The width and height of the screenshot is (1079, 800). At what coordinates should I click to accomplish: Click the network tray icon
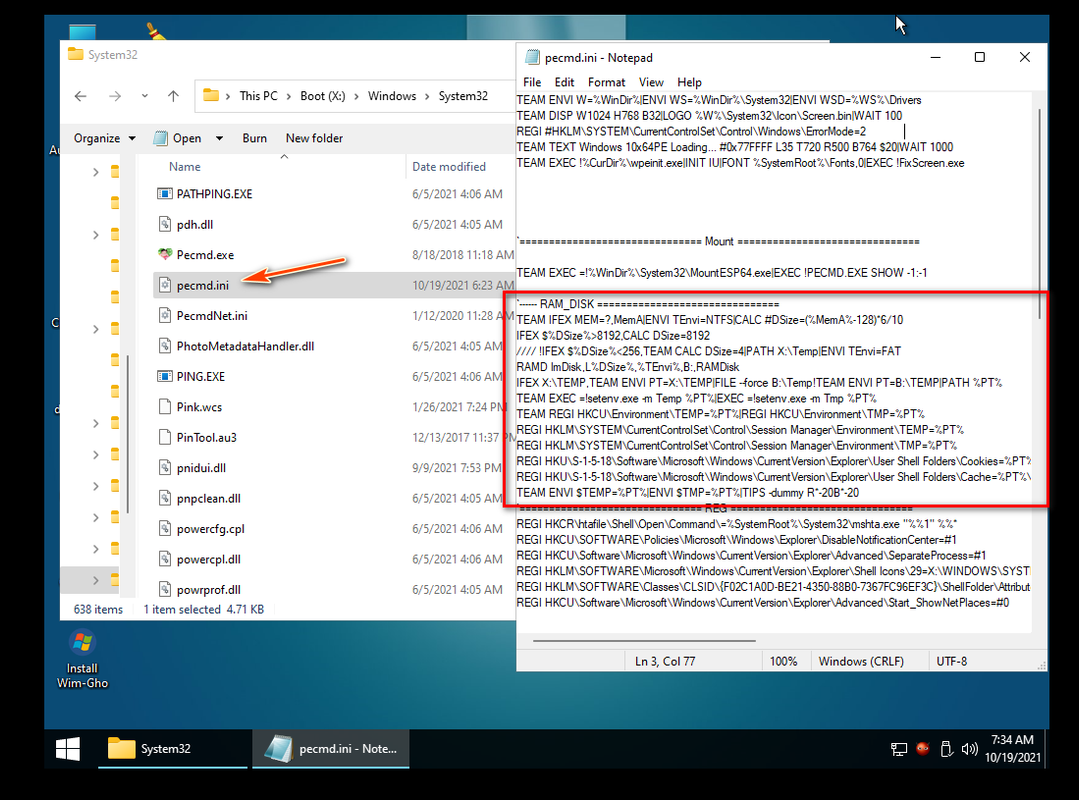click(x=899, y=749)
